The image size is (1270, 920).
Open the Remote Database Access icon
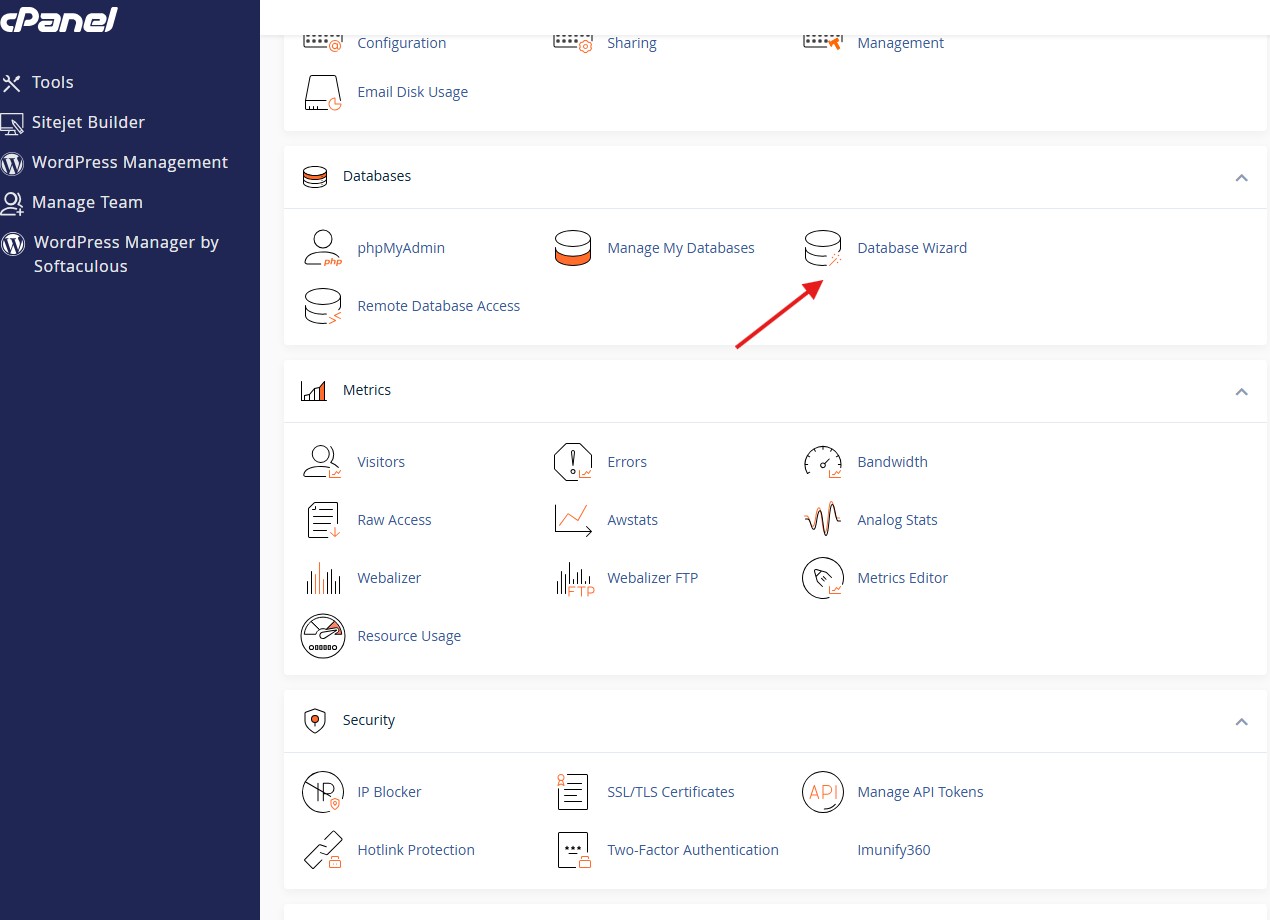click(323, 306)
